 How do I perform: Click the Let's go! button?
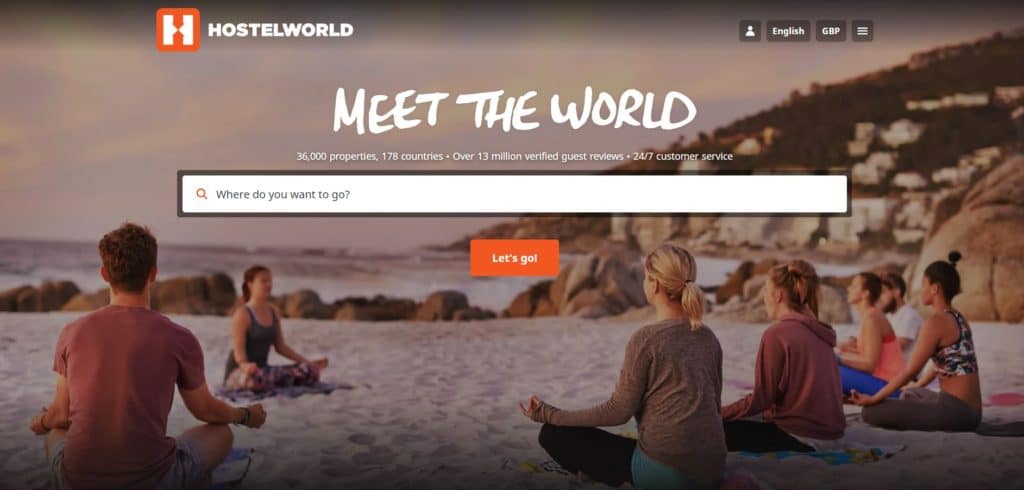pos(515,258)
